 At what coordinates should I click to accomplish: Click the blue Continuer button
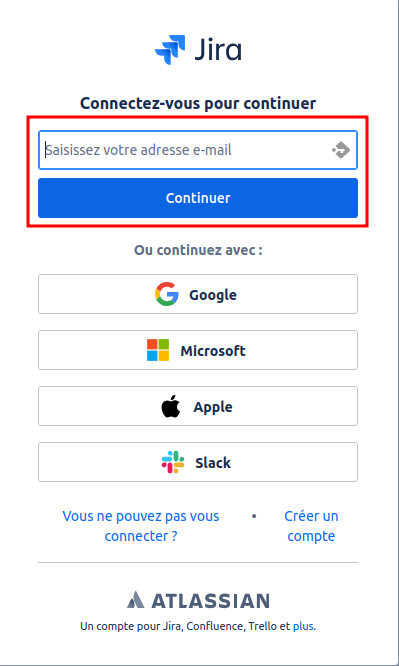[x=198, y=198]
